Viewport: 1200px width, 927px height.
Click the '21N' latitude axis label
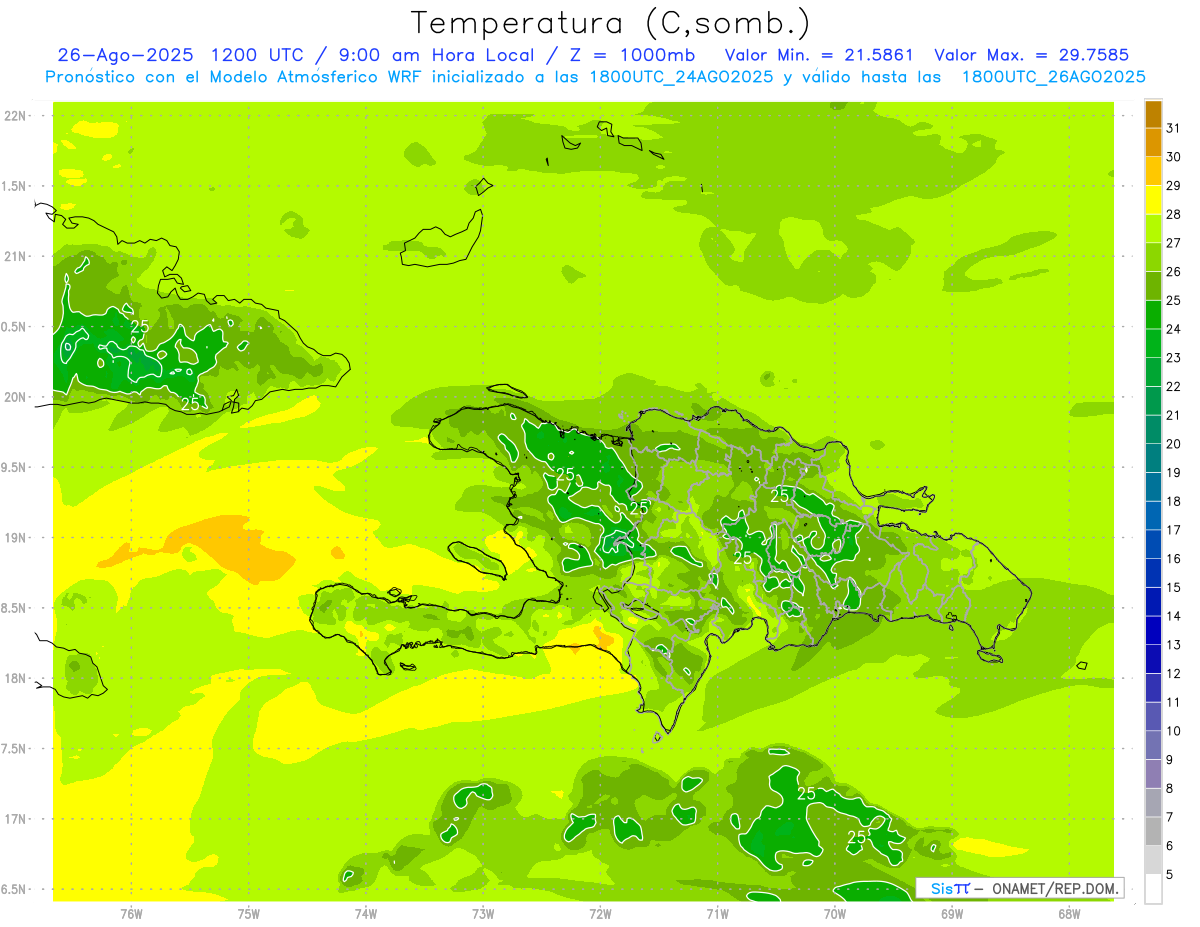pyautogui.click(x=14, y=256)
